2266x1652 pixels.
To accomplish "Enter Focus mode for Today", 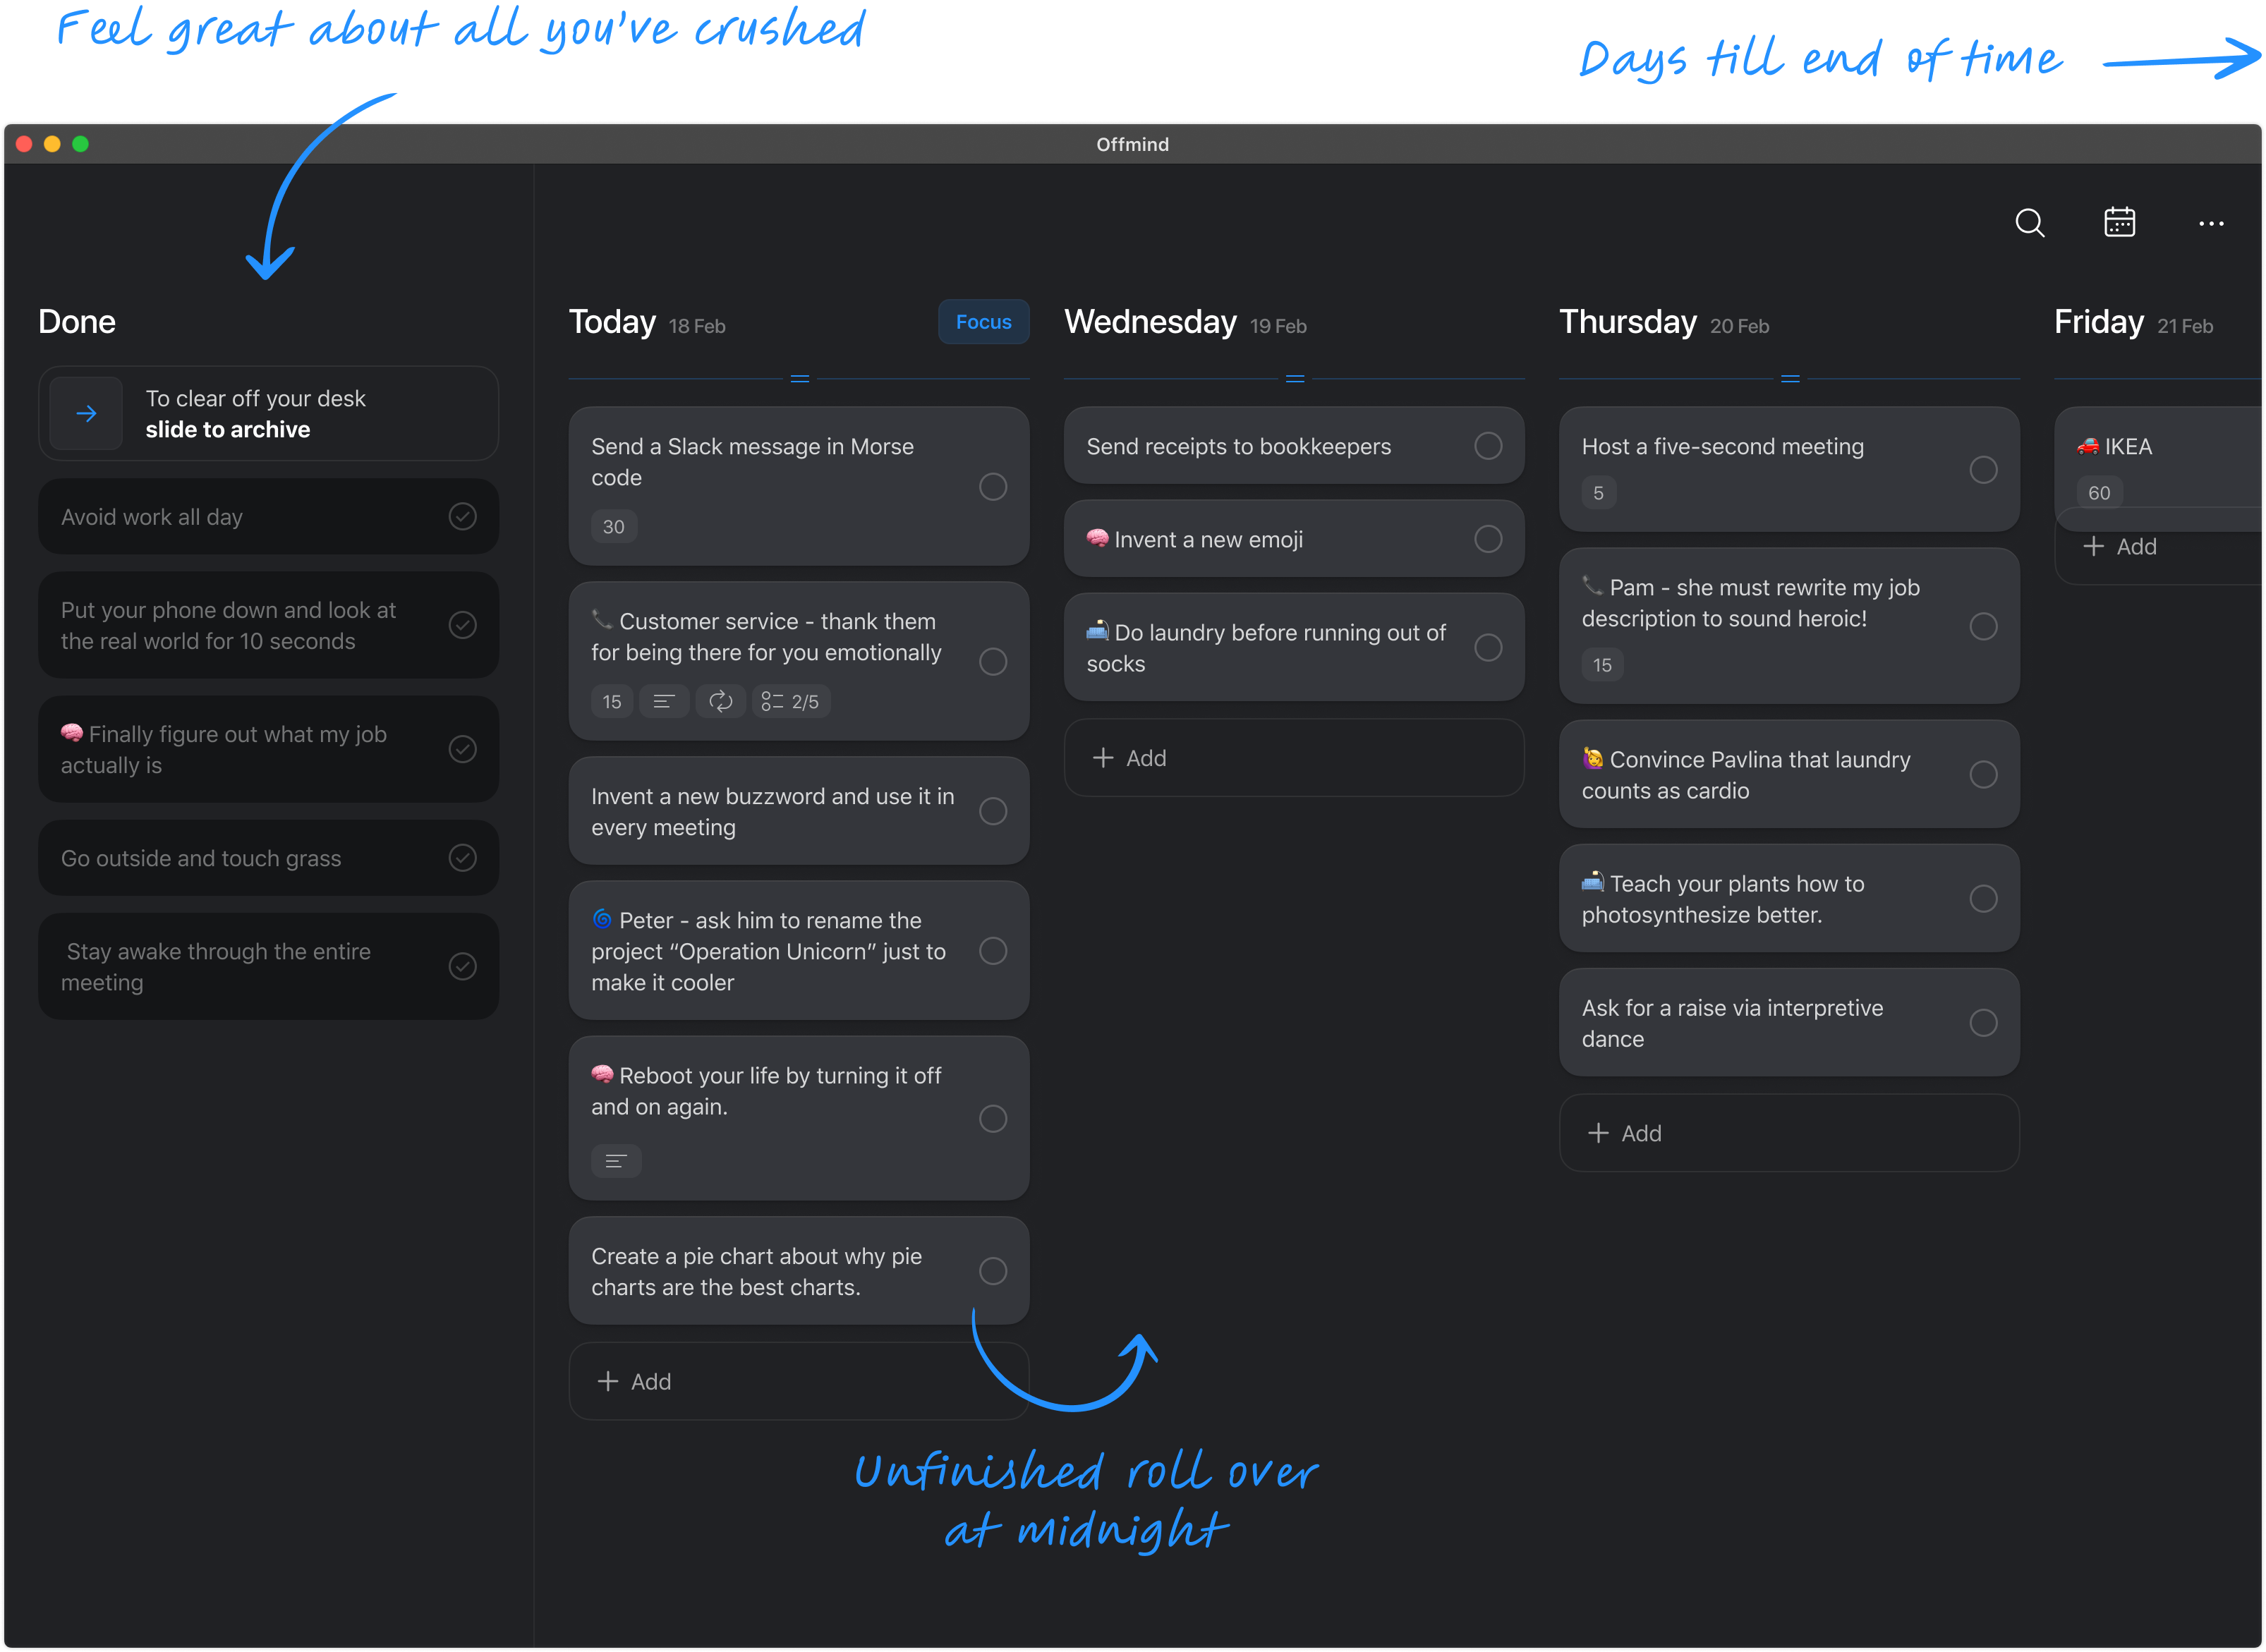I will click(983, 321).
